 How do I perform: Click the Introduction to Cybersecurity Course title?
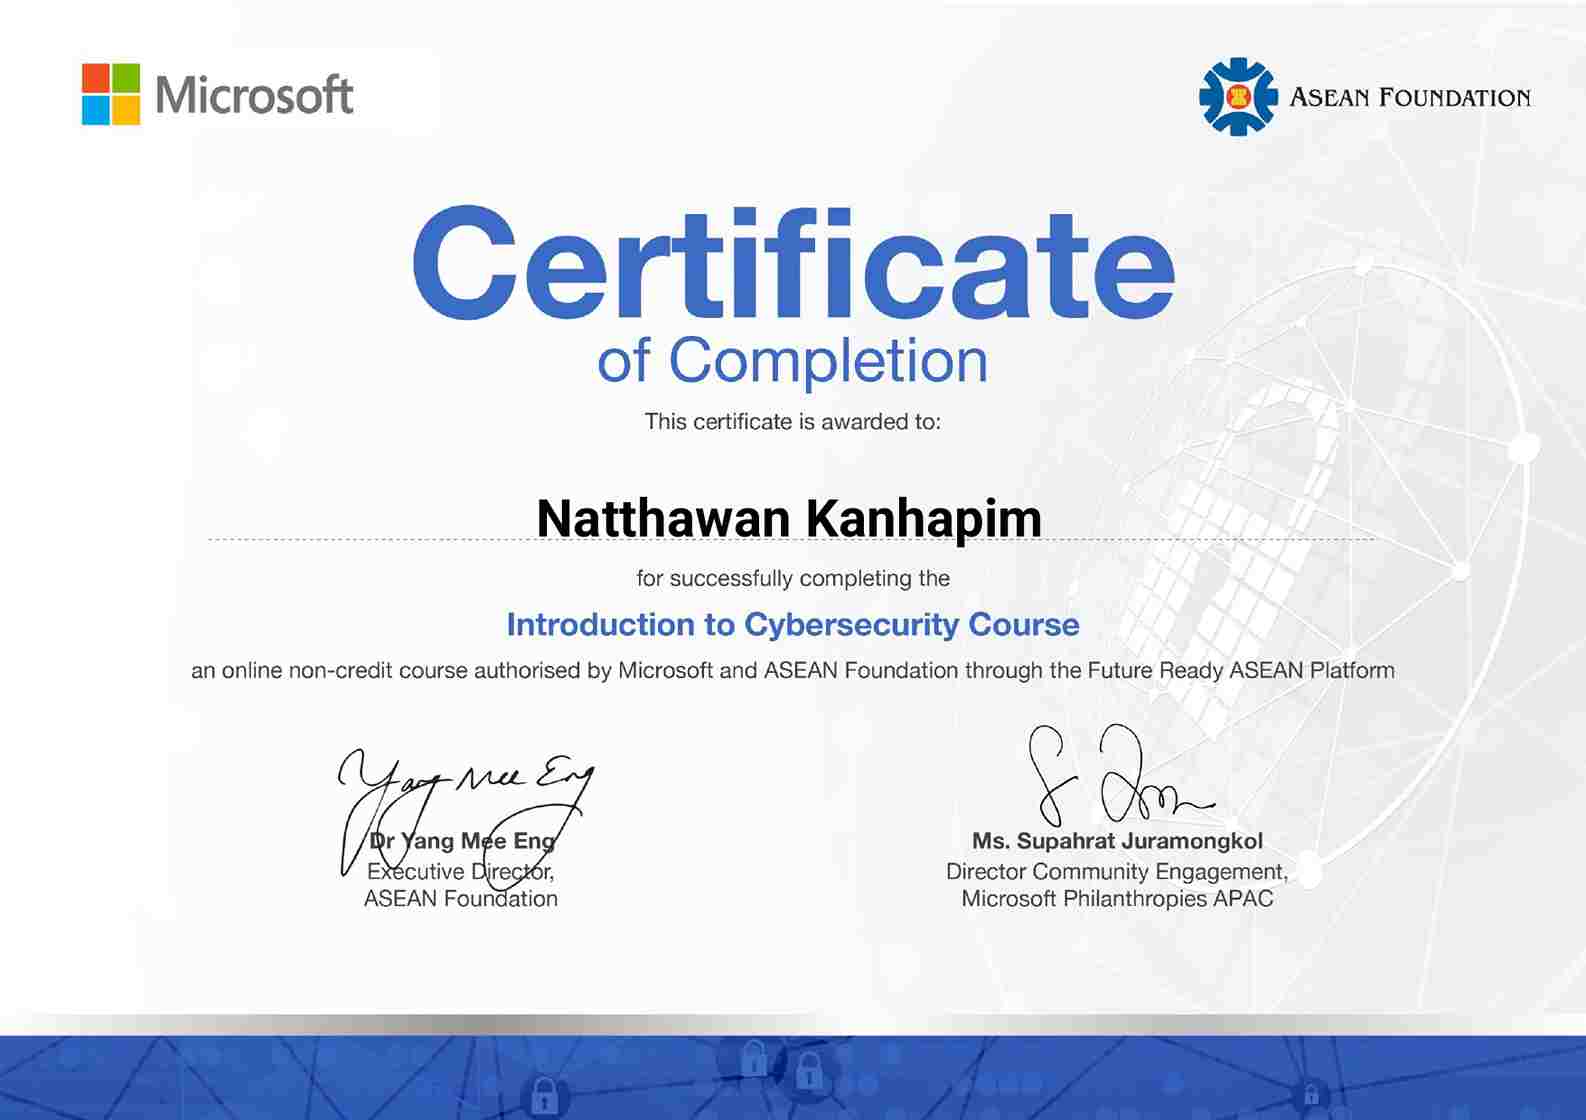point(793,624)
